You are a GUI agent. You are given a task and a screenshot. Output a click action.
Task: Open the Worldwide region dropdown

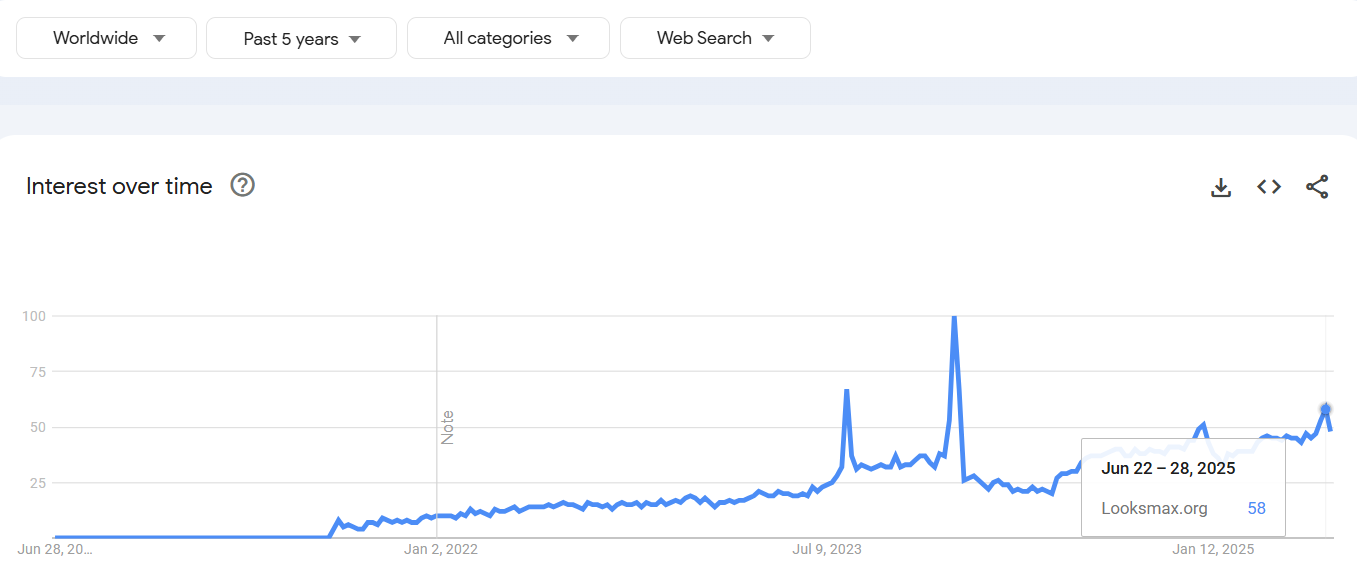(x=107, y=38)
